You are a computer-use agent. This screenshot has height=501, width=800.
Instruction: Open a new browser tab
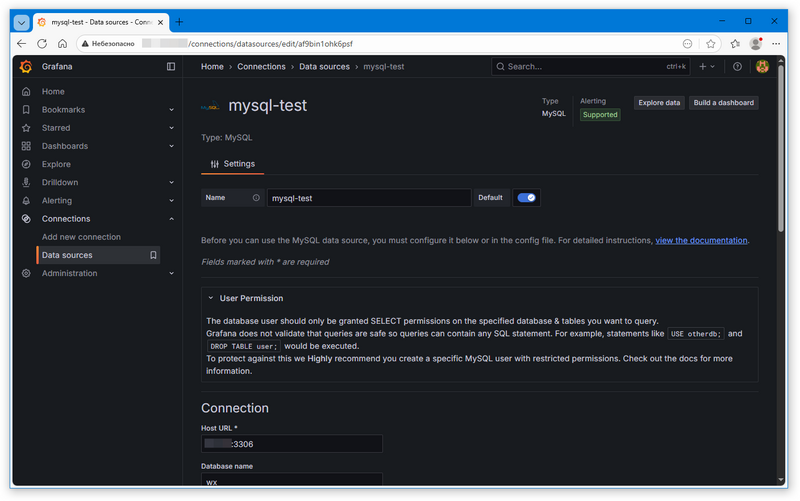click(x=179, y=22)
